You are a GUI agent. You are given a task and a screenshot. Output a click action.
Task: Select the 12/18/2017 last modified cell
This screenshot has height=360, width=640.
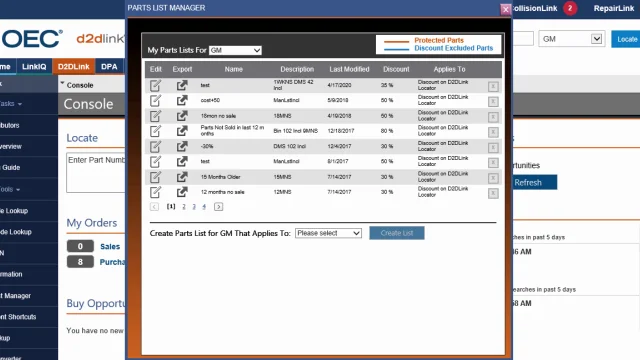(x=341, y=131)
